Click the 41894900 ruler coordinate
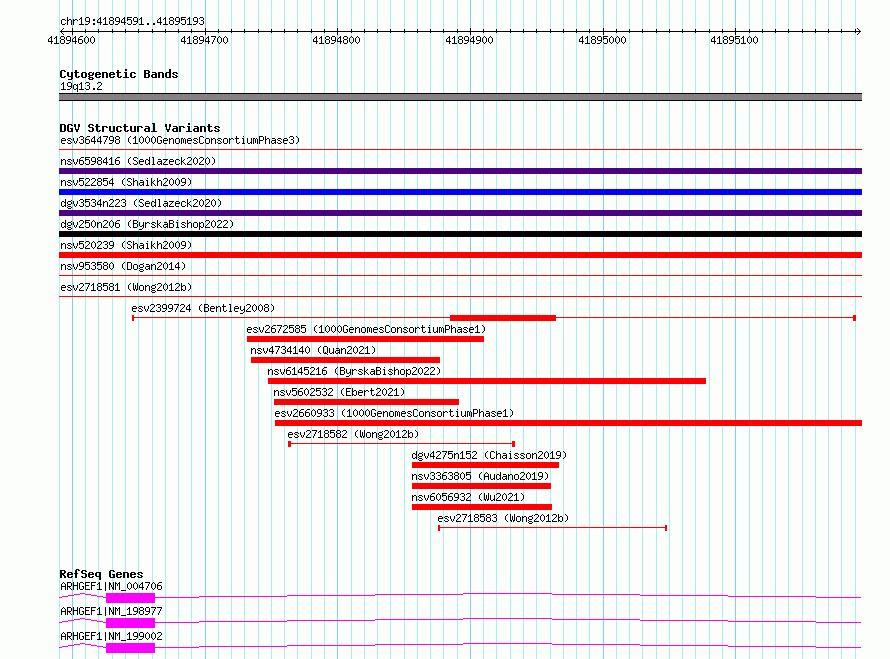 pos(469,40)
